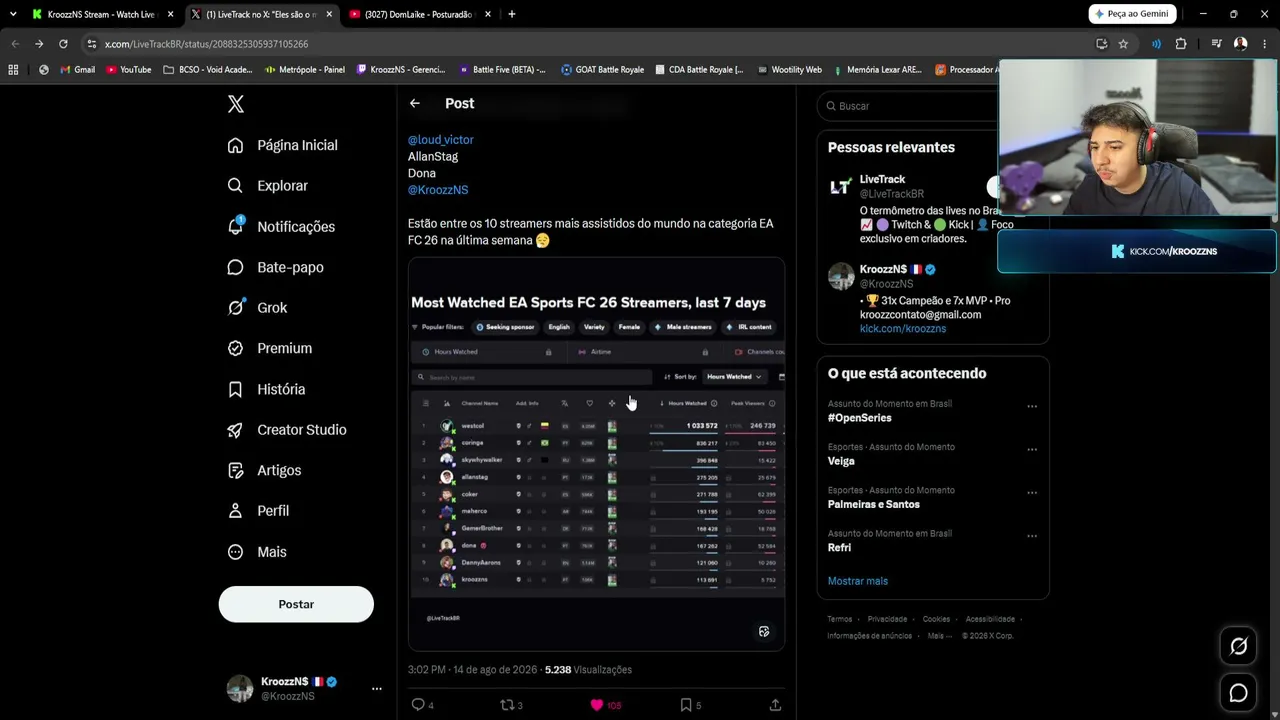Open the floating chat messages button

[x=1238, y=693]
